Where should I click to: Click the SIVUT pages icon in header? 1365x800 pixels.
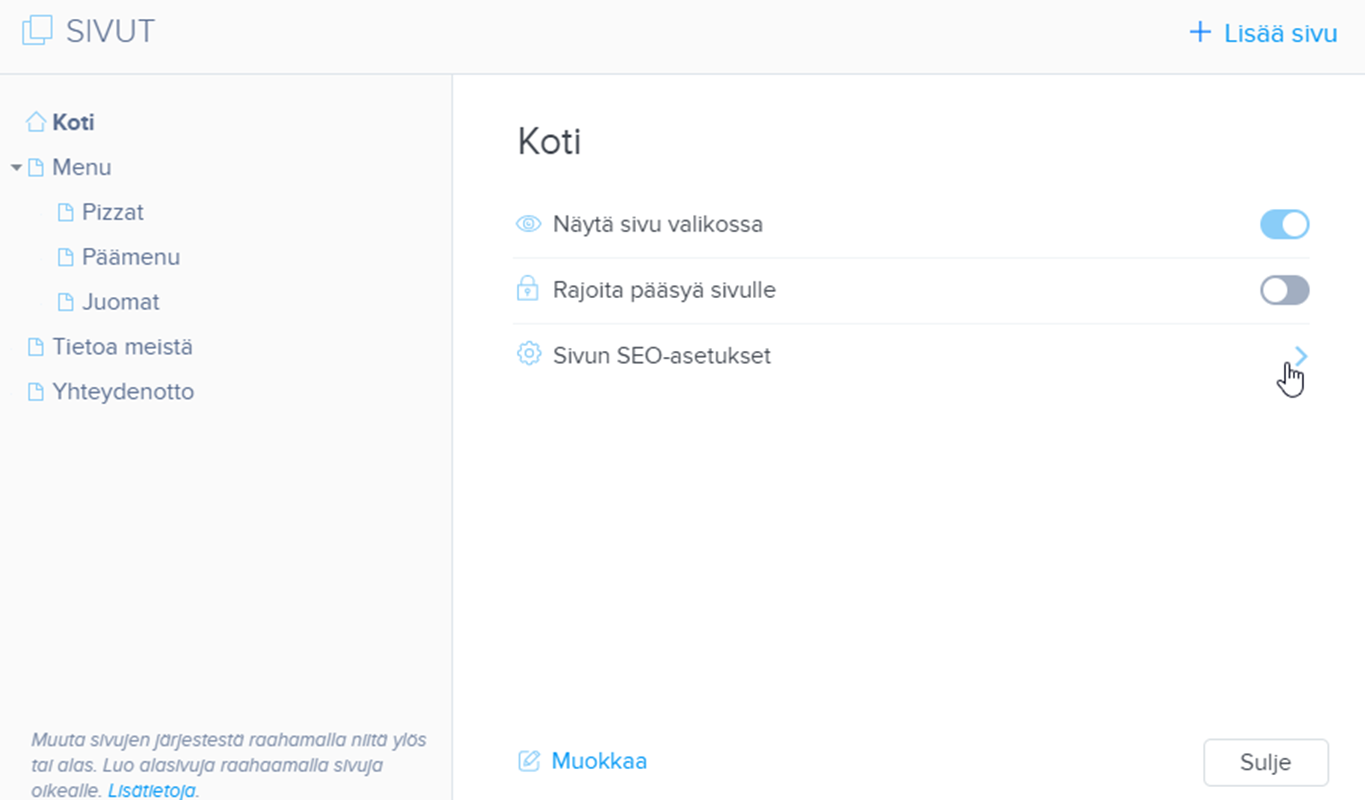(37, 31)
